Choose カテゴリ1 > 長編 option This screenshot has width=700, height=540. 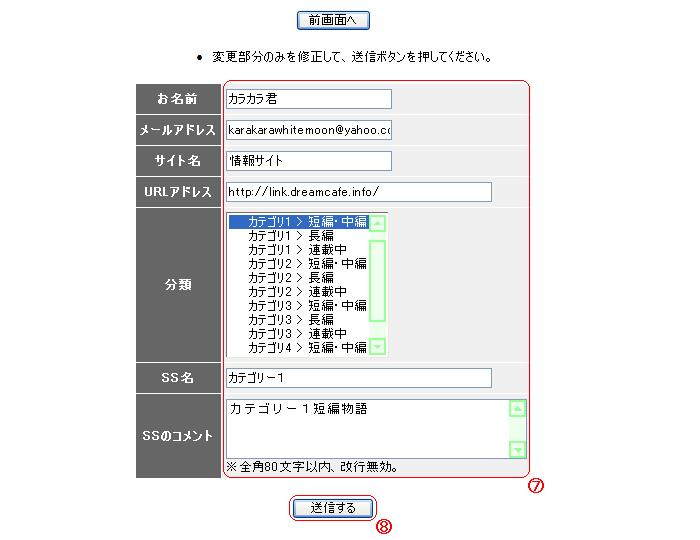pyautogui.click(x=299, y=236)
